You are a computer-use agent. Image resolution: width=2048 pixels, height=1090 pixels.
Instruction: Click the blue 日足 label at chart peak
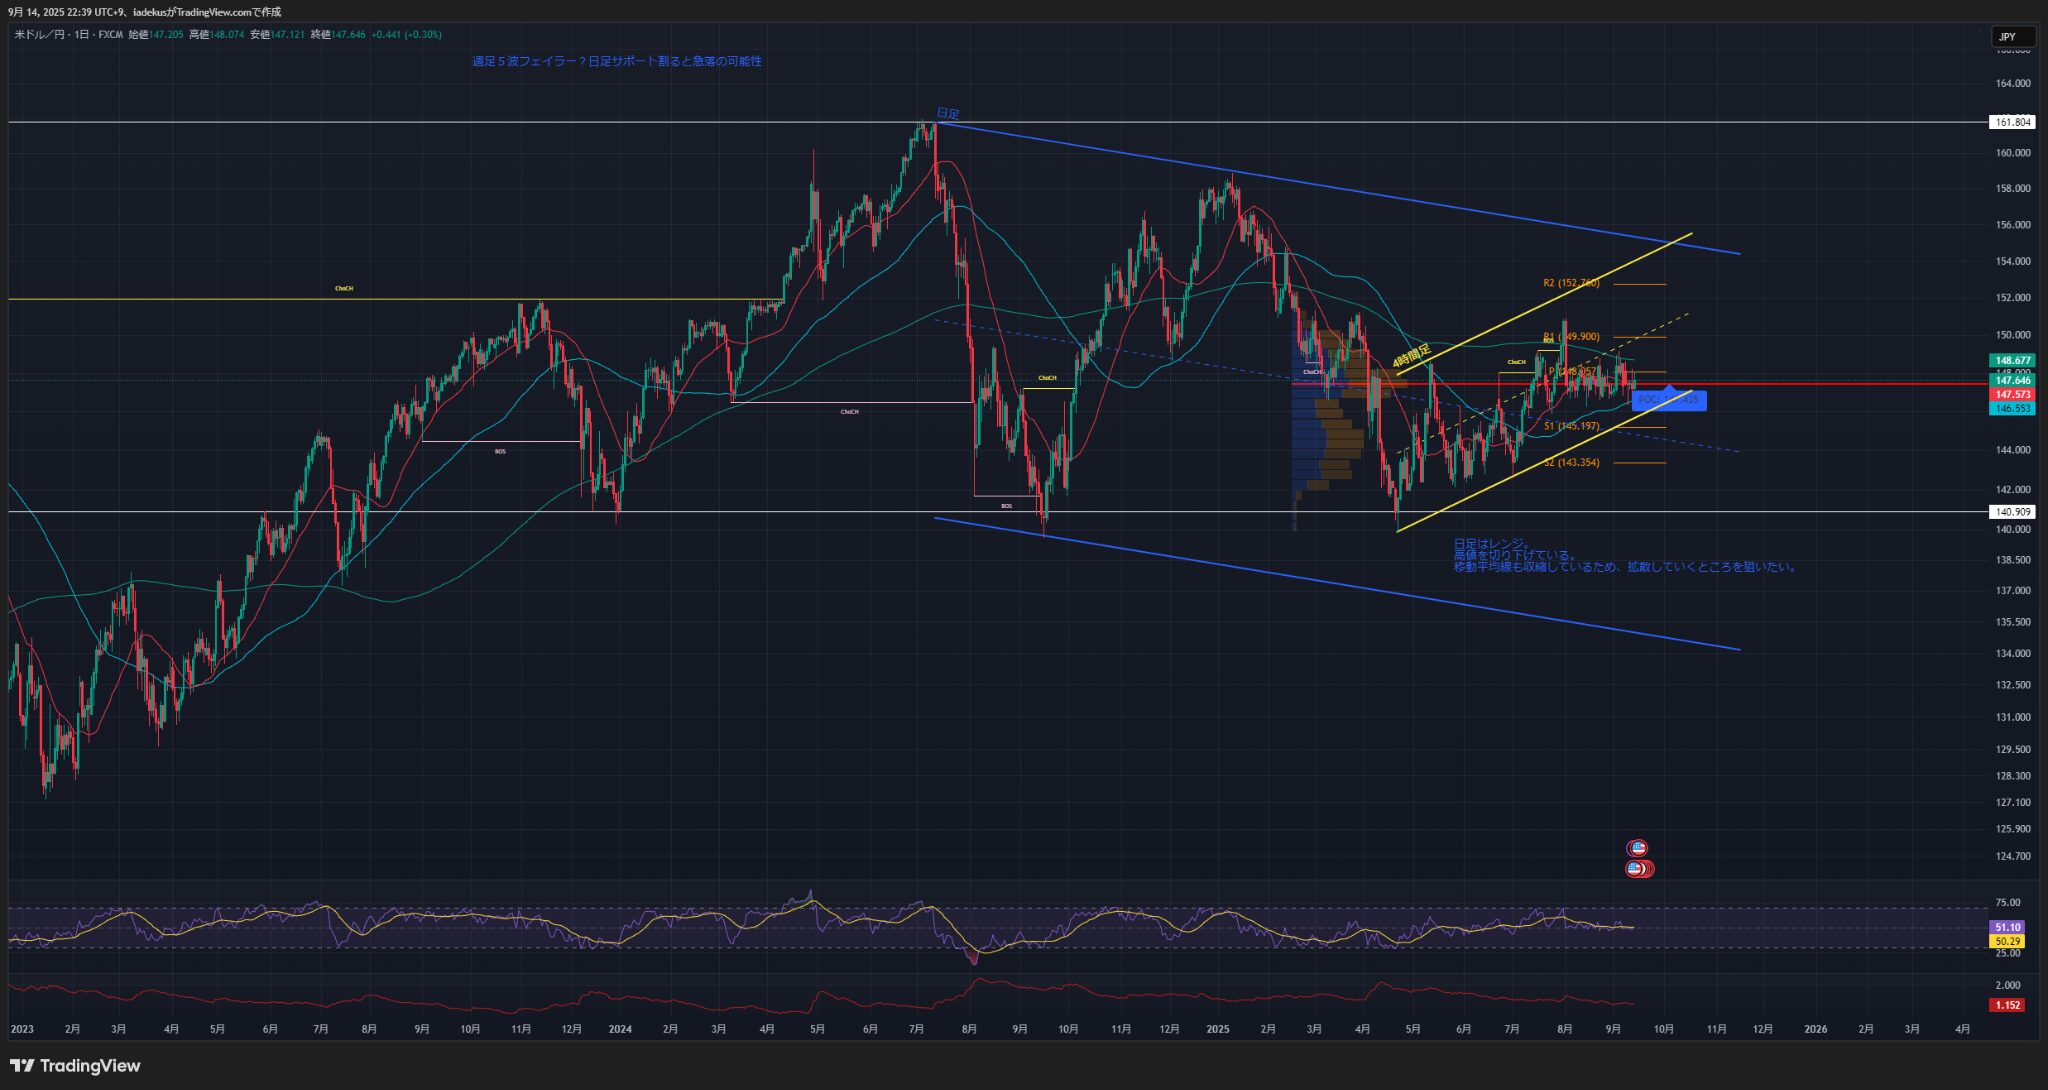(947, 114)
